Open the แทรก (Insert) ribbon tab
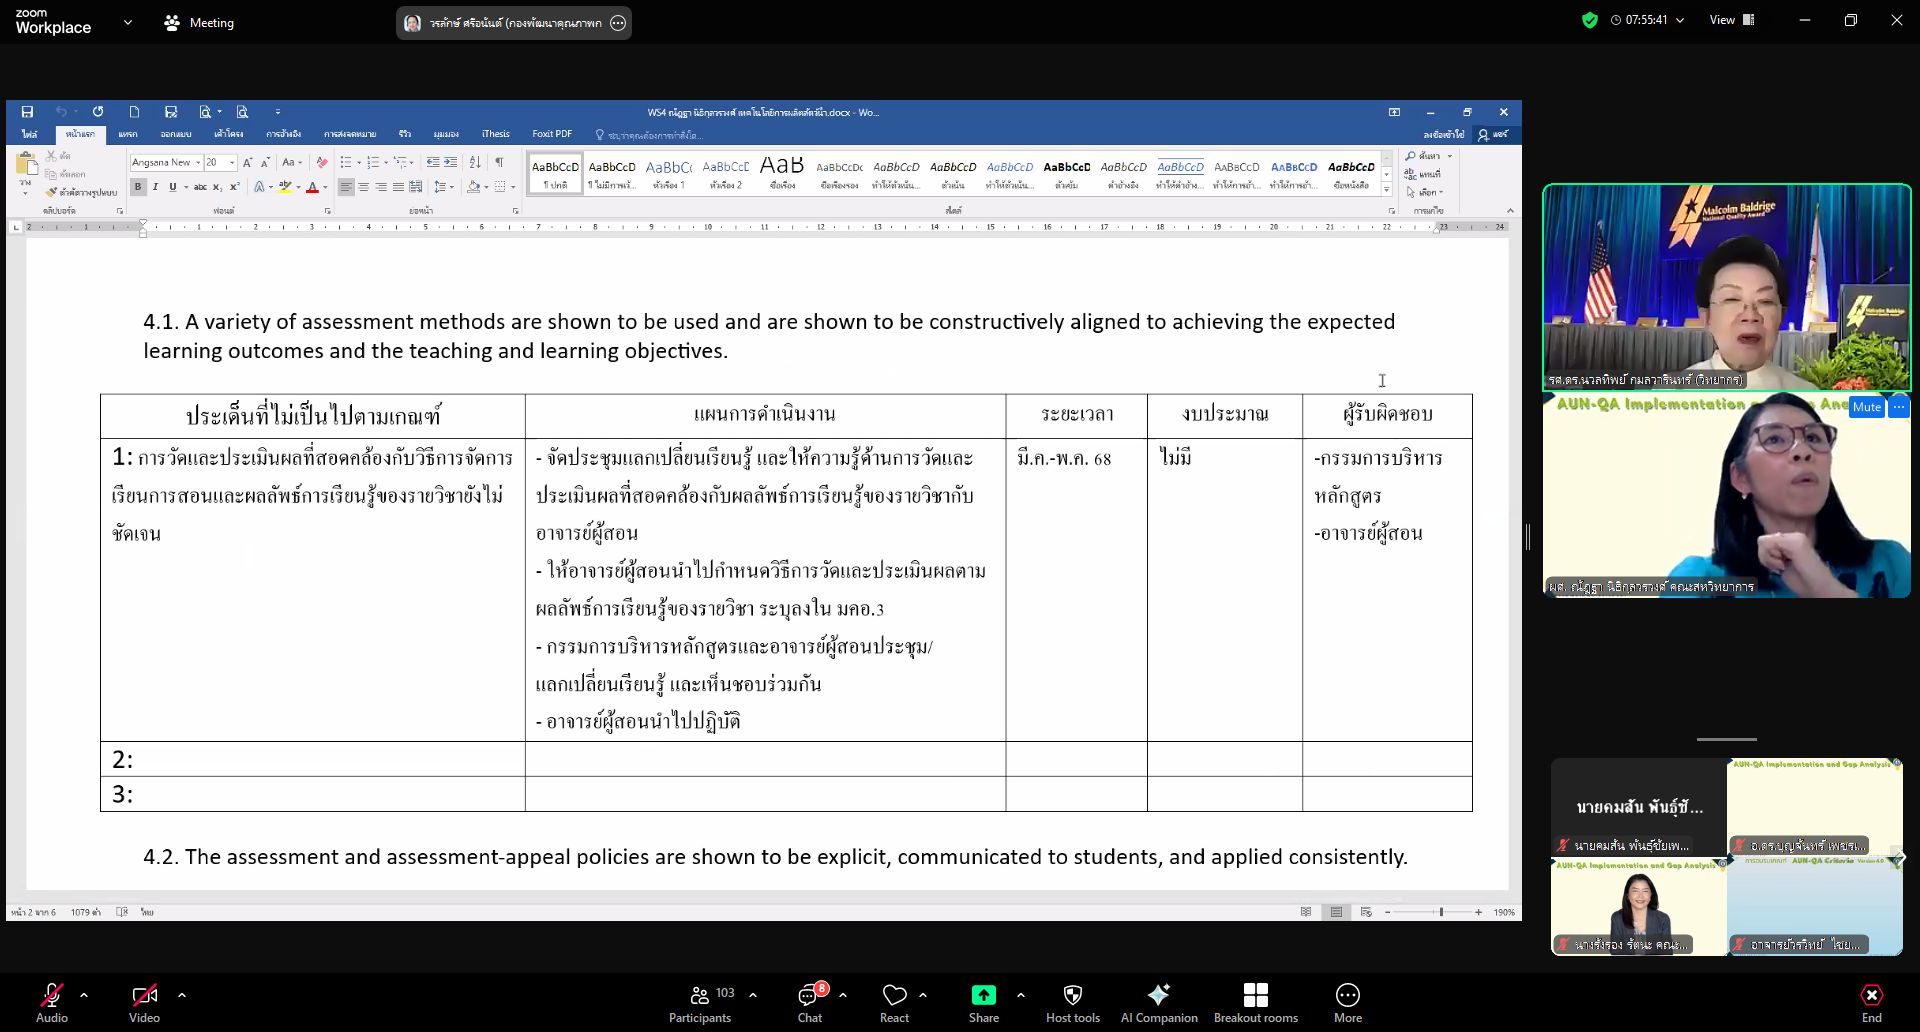Image resolution: width=1920 pixels, height=1032 pixels. pyautogui.click(x=128, y=134)
